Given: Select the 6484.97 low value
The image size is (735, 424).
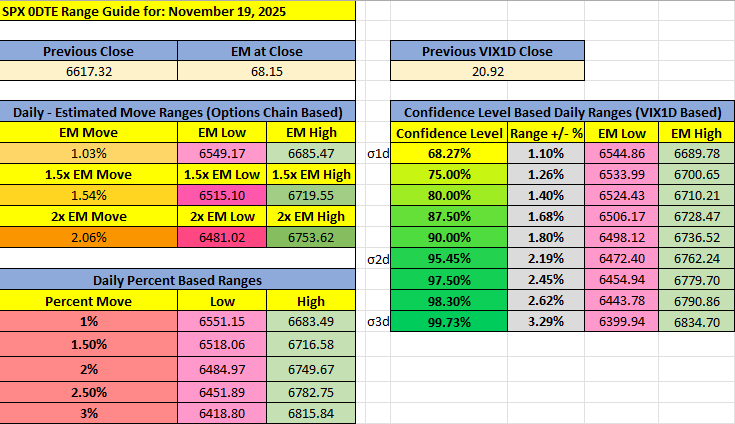Looking at the screenshot, I should 222,369.
